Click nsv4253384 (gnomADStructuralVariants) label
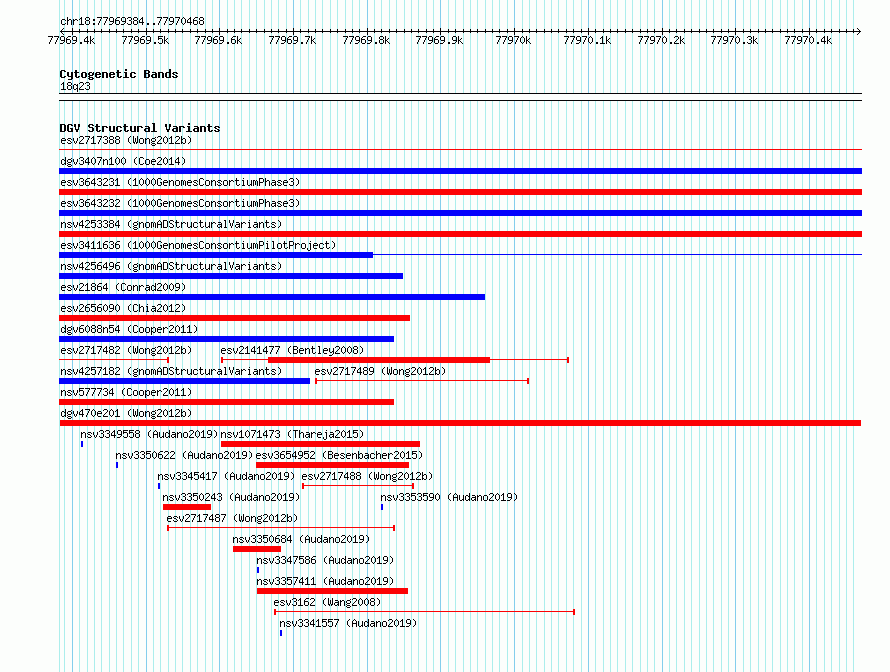Viewport: 890px width, 672px height. tap(171, 224)
